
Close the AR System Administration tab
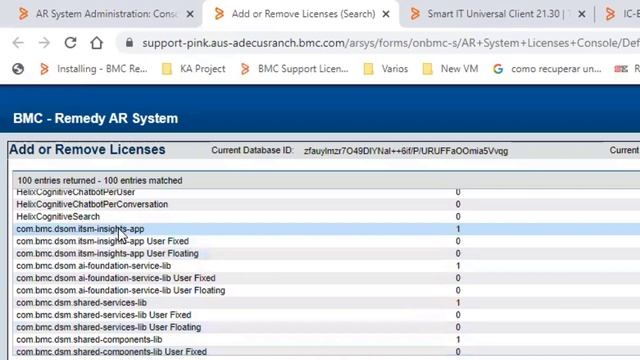pos(190,14)
